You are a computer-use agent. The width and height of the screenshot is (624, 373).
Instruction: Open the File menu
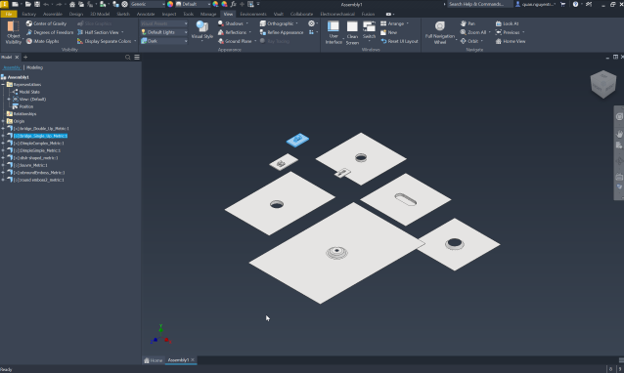click(9, 14)
